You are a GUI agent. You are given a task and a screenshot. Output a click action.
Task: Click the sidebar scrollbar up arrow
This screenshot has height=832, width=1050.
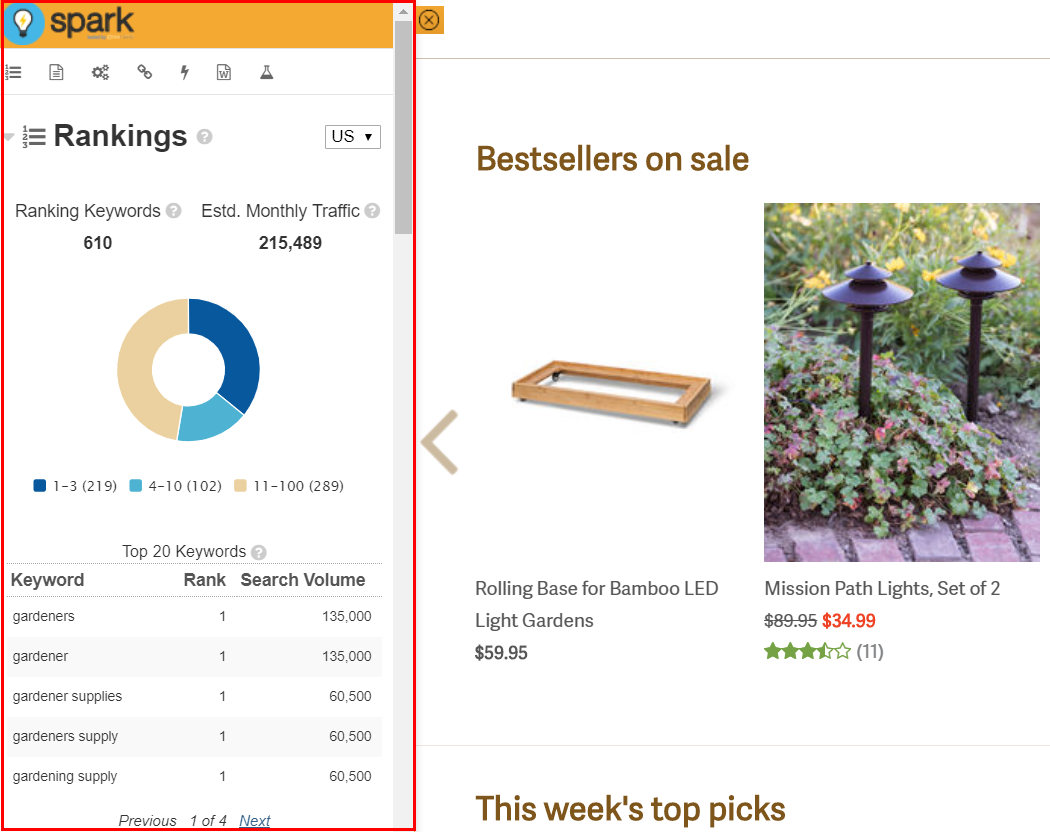click(403, 12)
